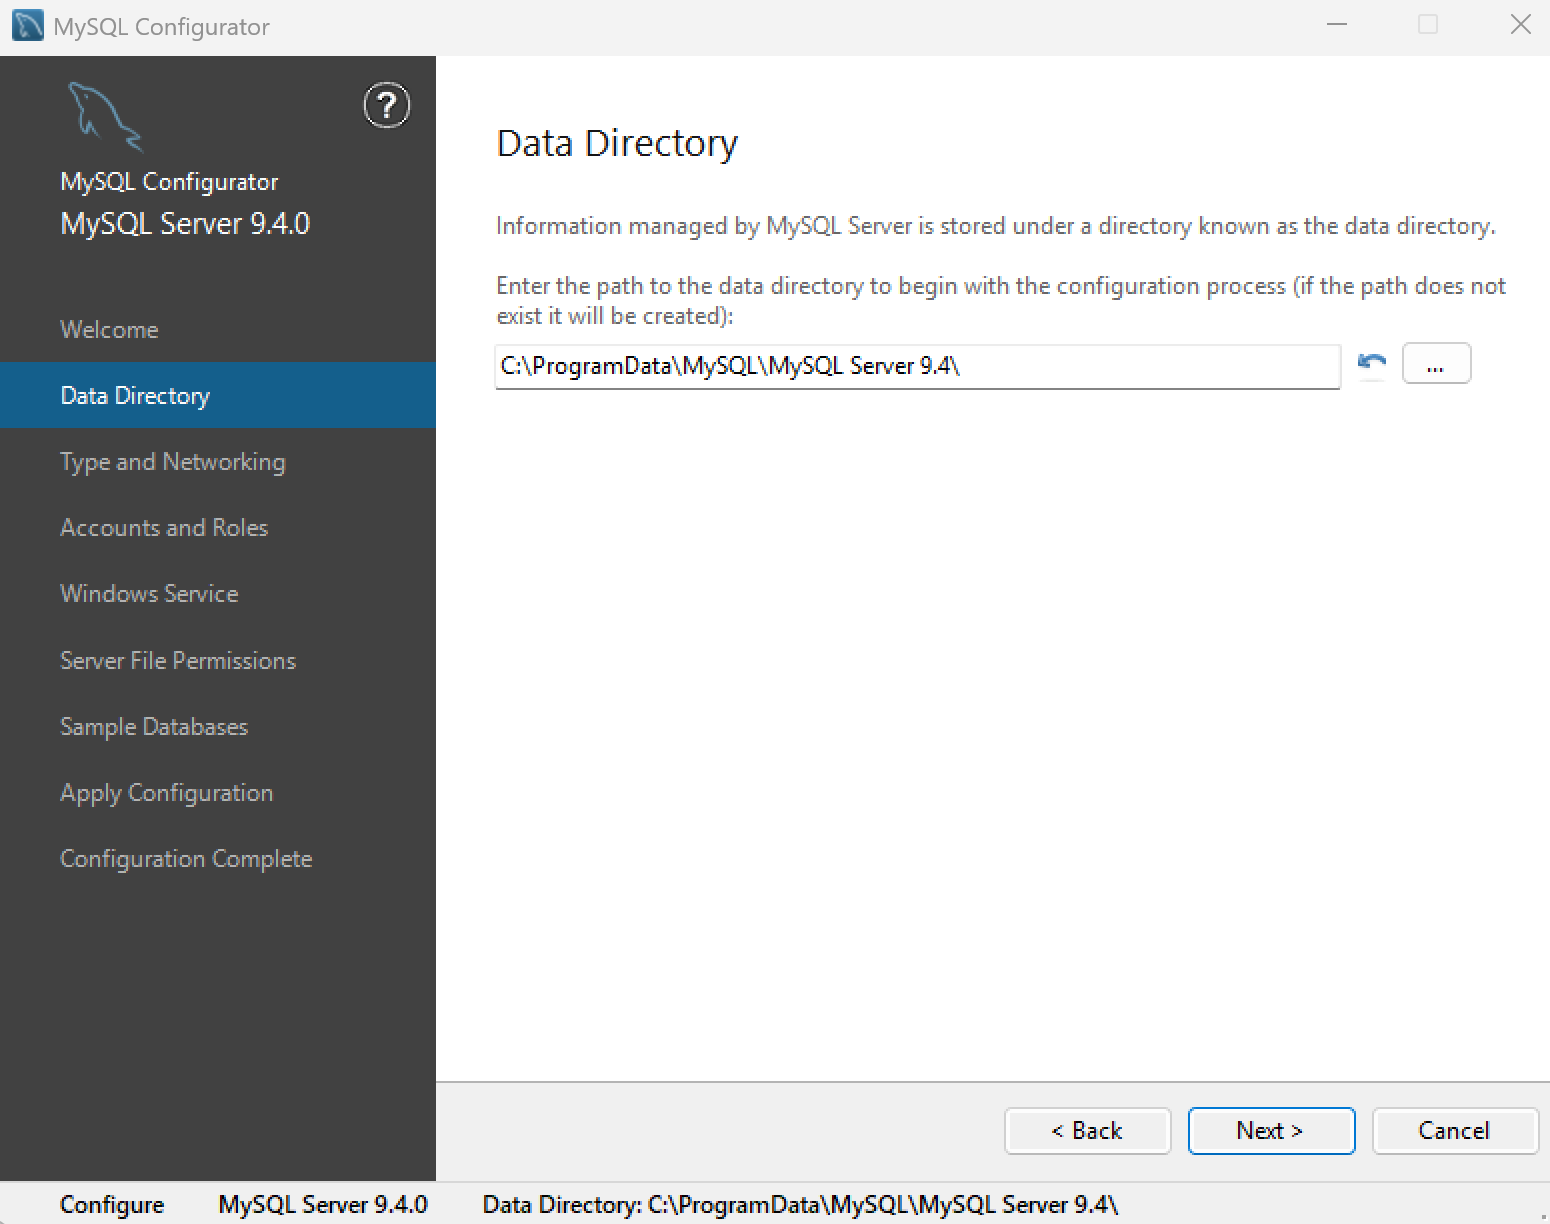This screenshot has width=1550, height=1224.
Task: Open the Server File Permissions step
Action: pos(218,660)
